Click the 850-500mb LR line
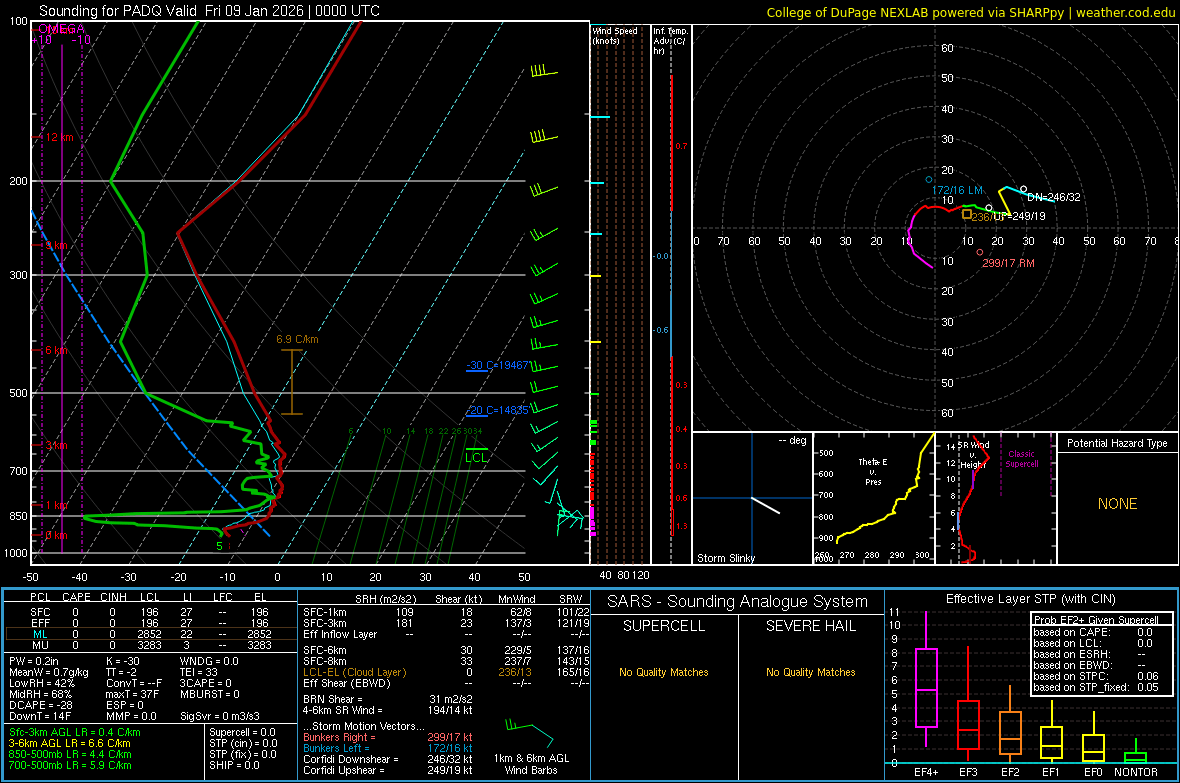 (x=70, y=754)
